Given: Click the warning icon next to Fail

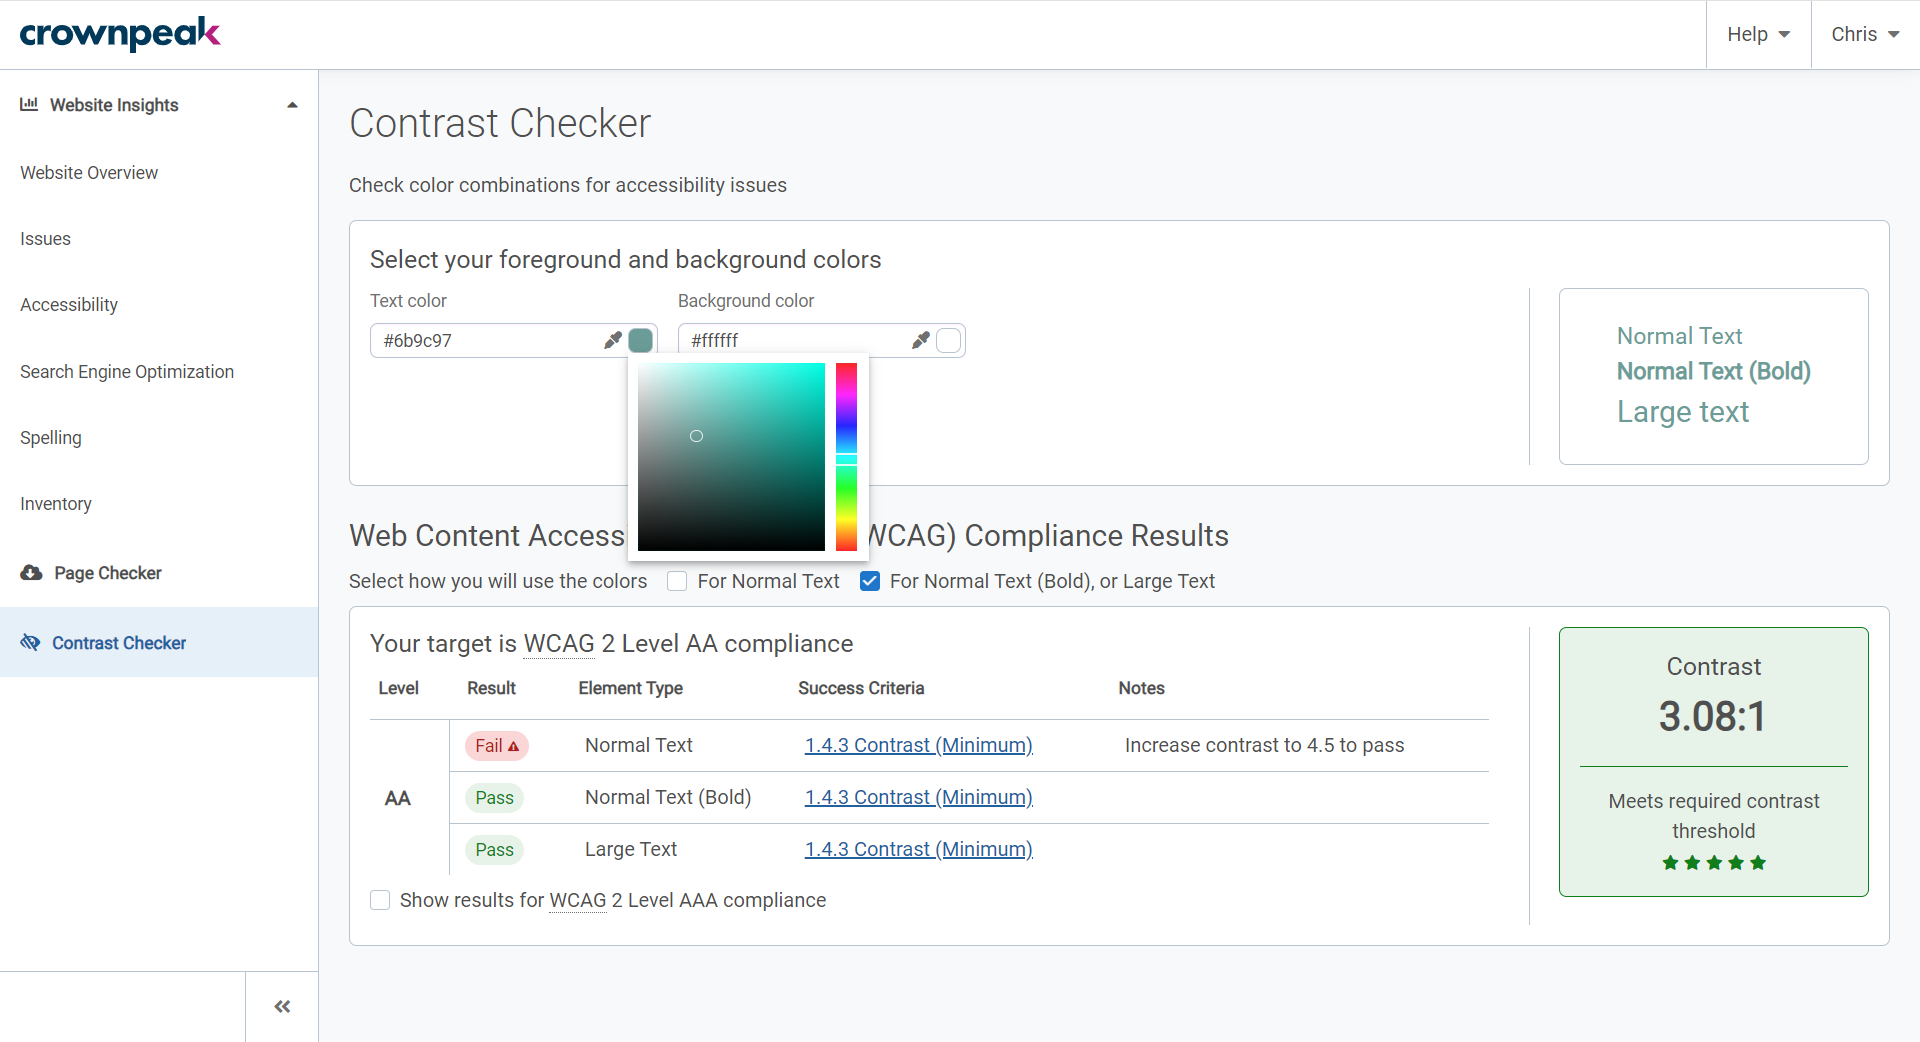Looking at the screenshot, I should 514,746.
